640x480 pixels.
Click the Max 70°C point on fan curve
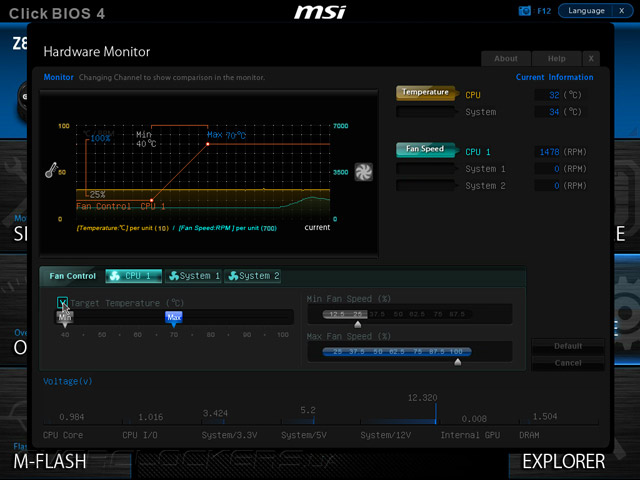[x=208, y=144]
